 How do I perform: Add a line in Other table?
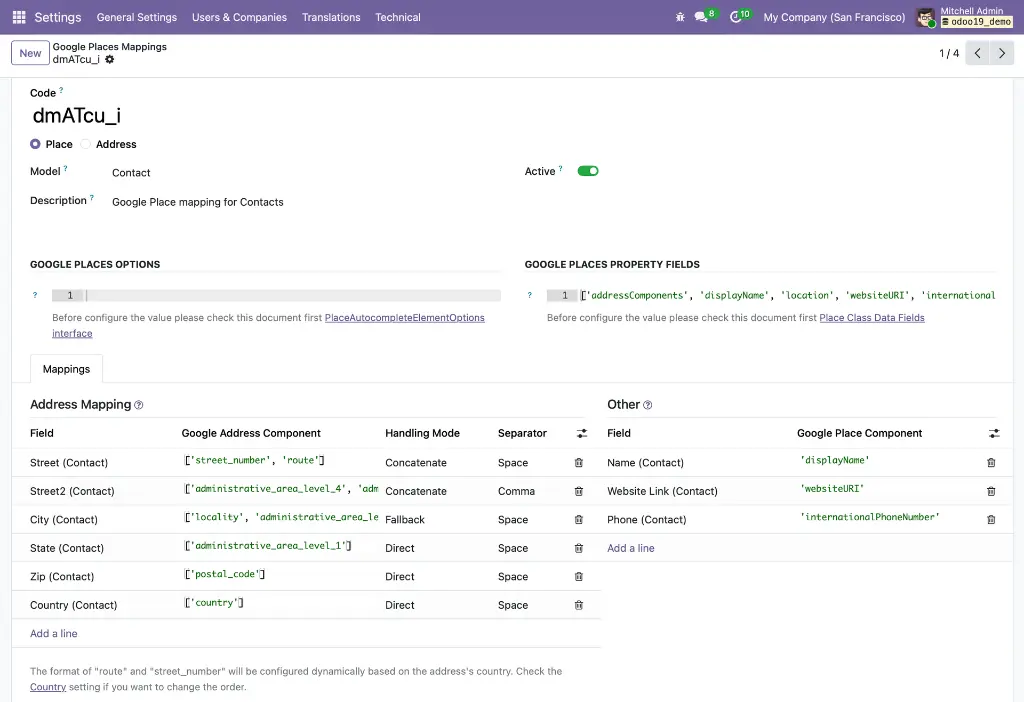tap(631, 548)
